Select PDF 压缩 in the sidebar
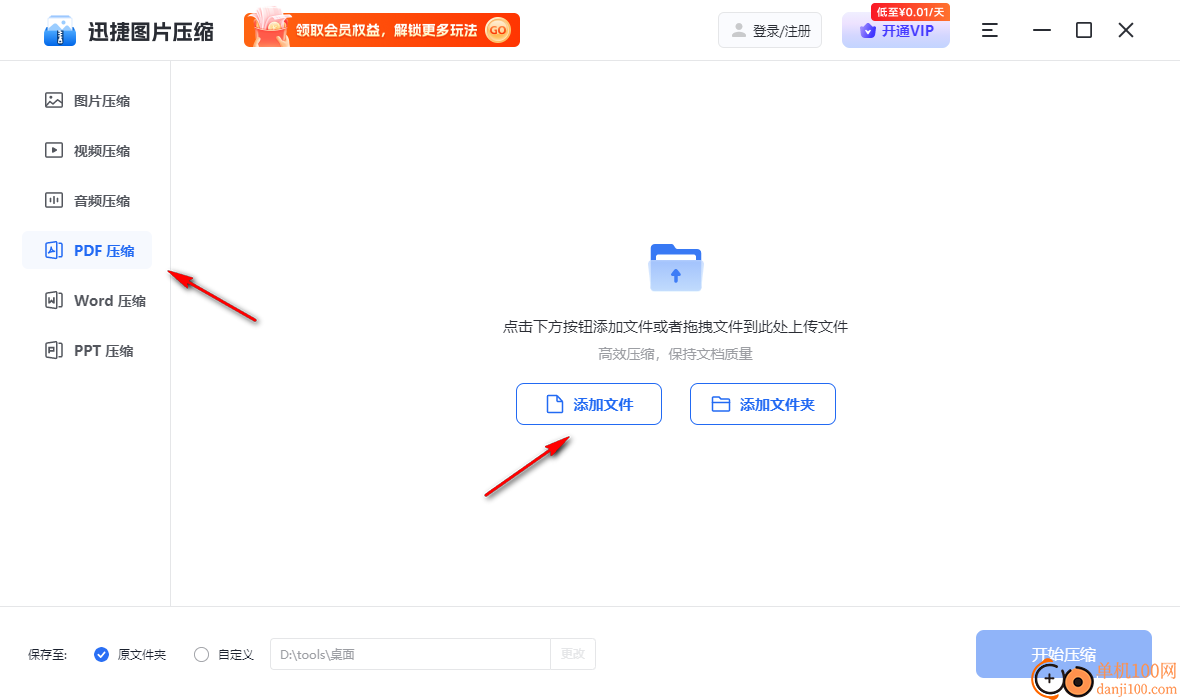 pyautogui.click(x=87, y=251)
